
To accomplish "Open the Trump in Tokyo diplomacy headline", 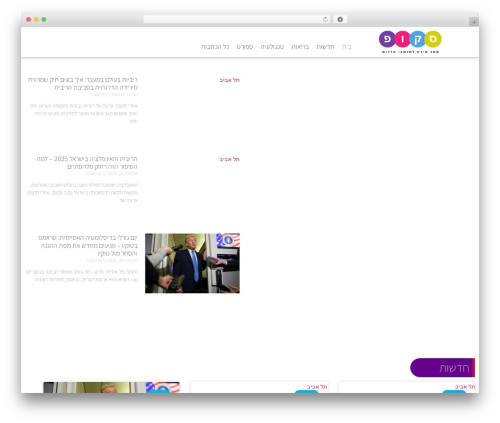I will (88, 245).
